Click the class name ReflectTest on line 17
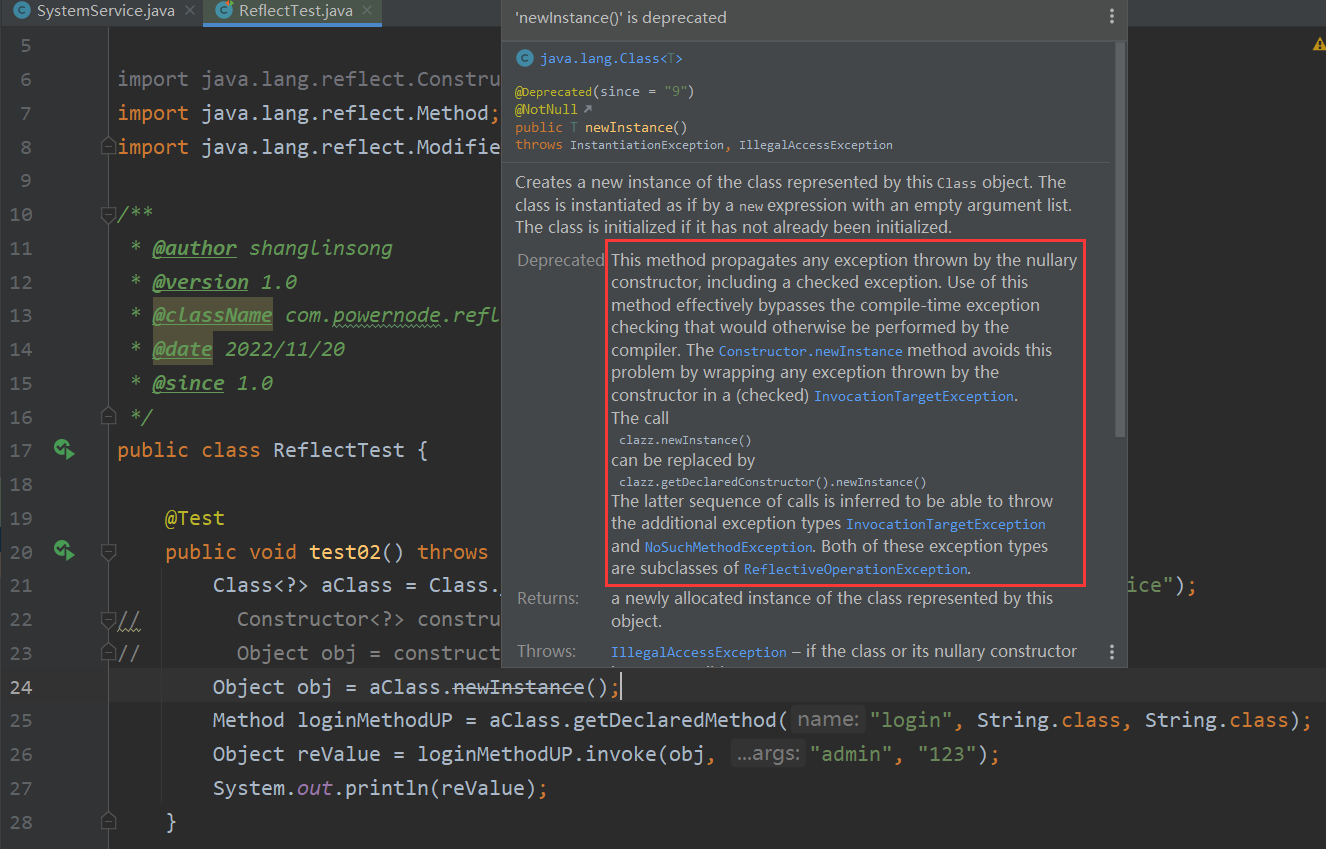 coord(339,450)
